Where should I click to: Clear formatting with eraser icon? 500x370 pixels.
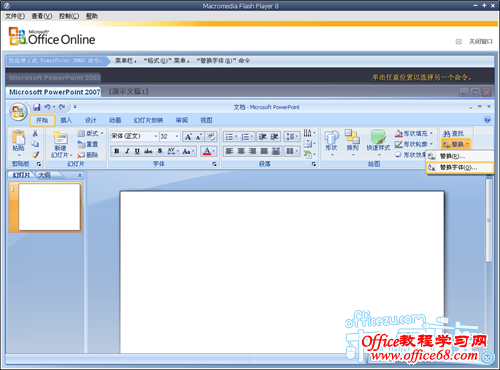(211, 136)
